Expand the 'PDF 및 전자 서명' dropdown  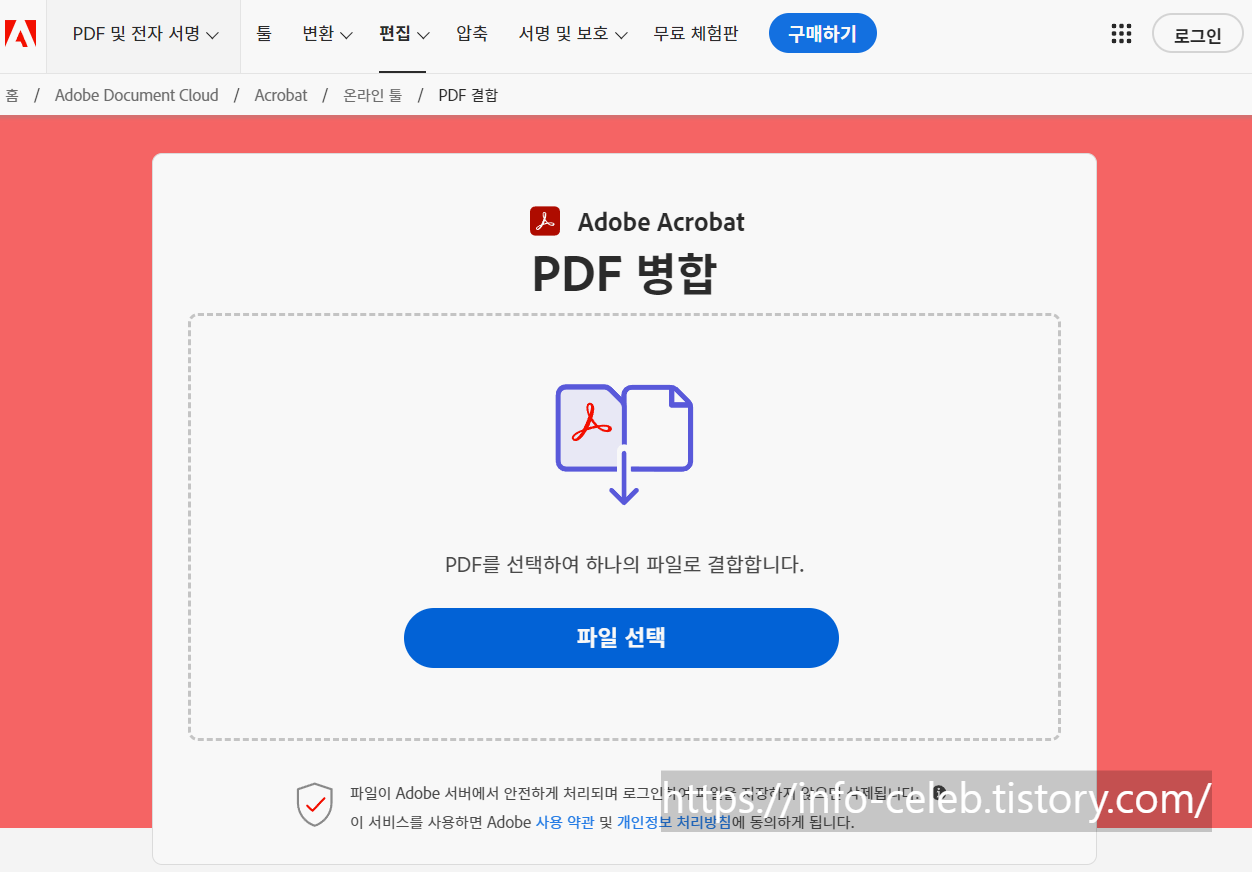(146, 34)
